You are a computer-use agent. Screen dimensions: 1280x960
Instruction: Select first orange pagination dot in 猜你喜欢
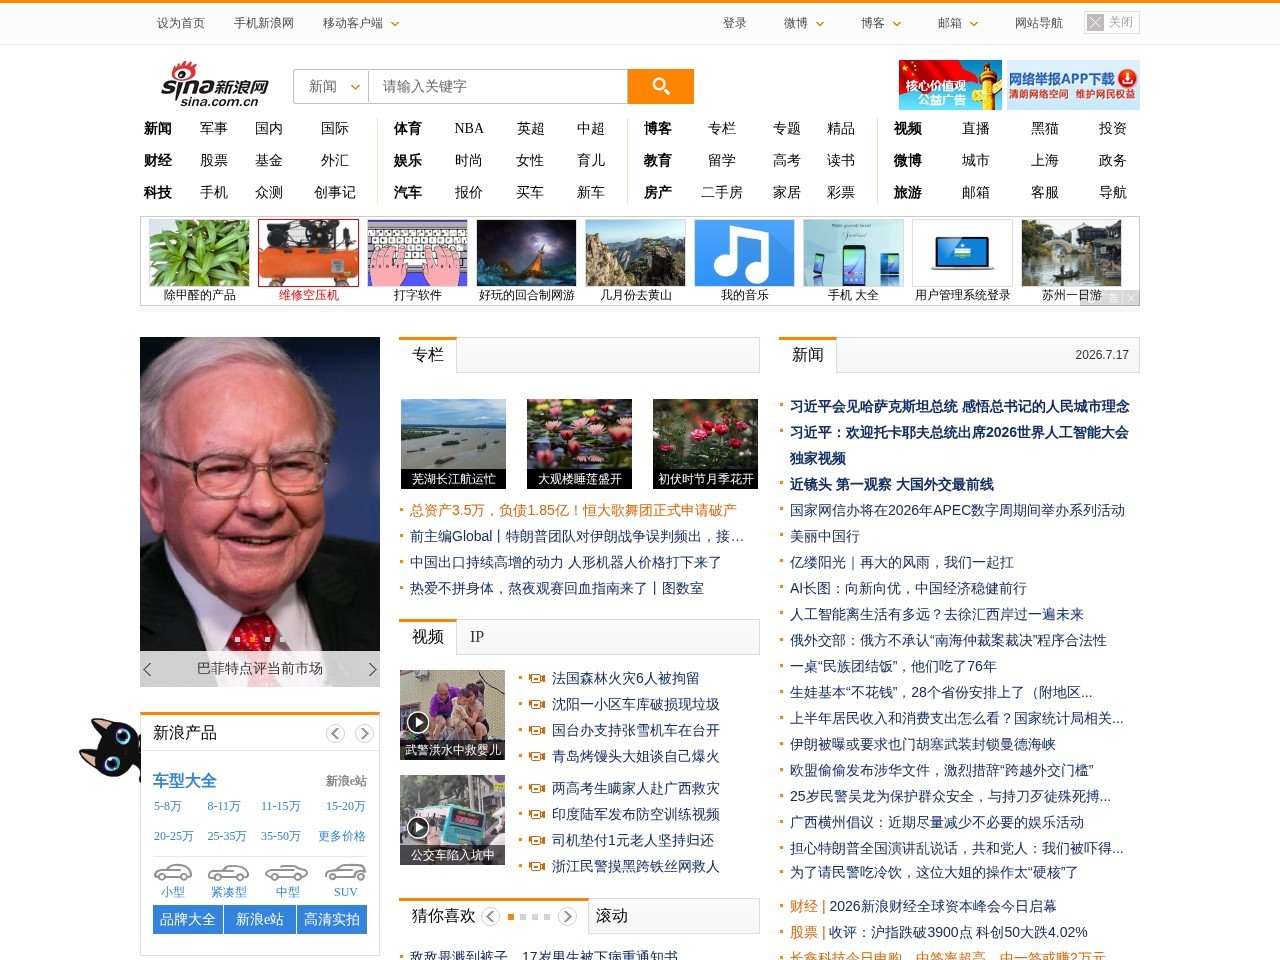(511, 917)
